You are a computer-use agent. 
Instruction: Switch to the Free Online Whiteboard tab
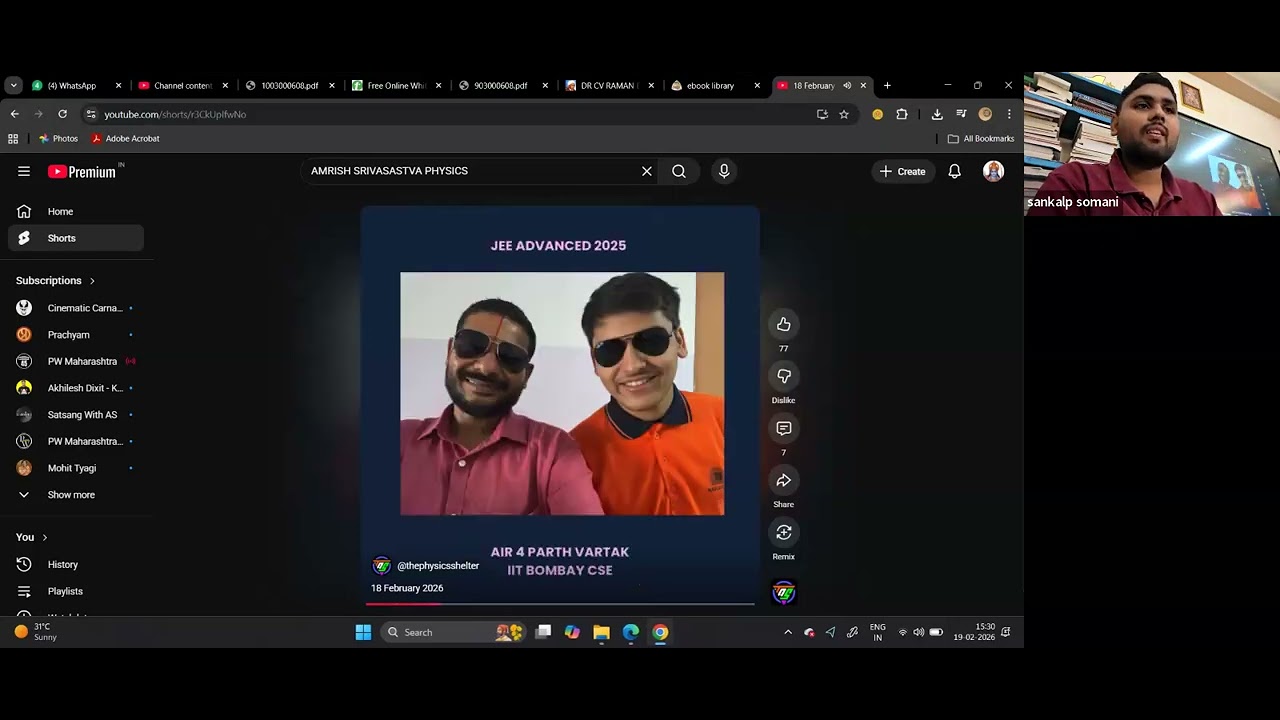coord(397,86)
